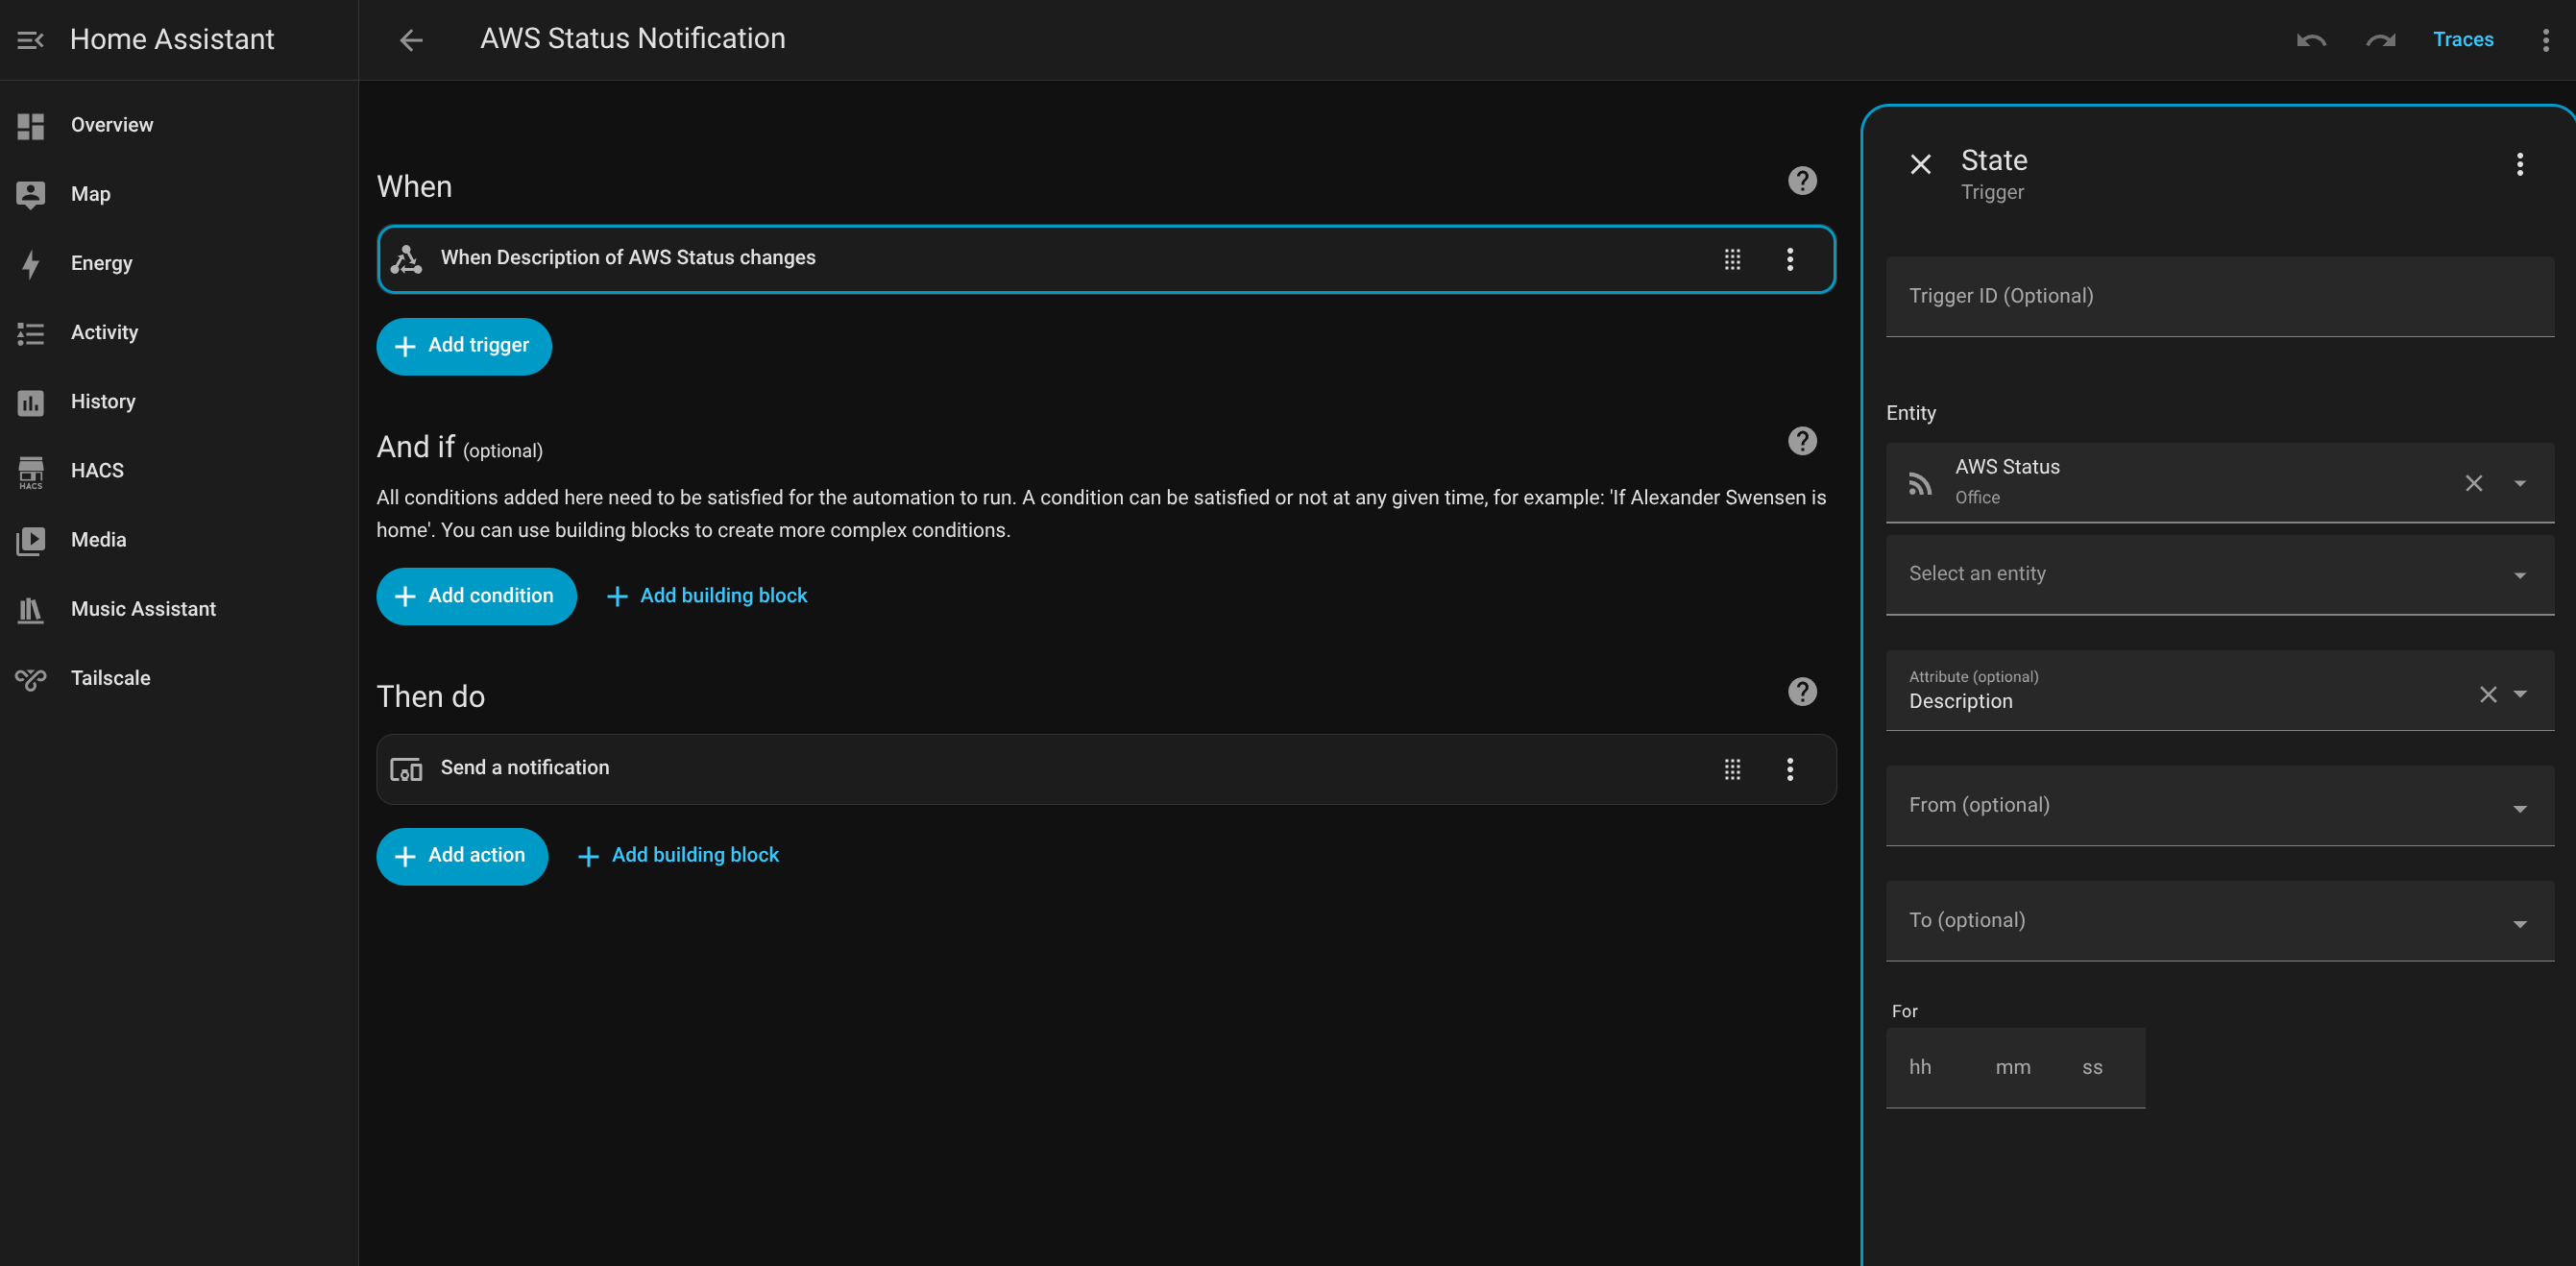The image size is (2576, 1266).
Task: Click the redo arrow in the toolbar
Action: tap(2380, 40)
